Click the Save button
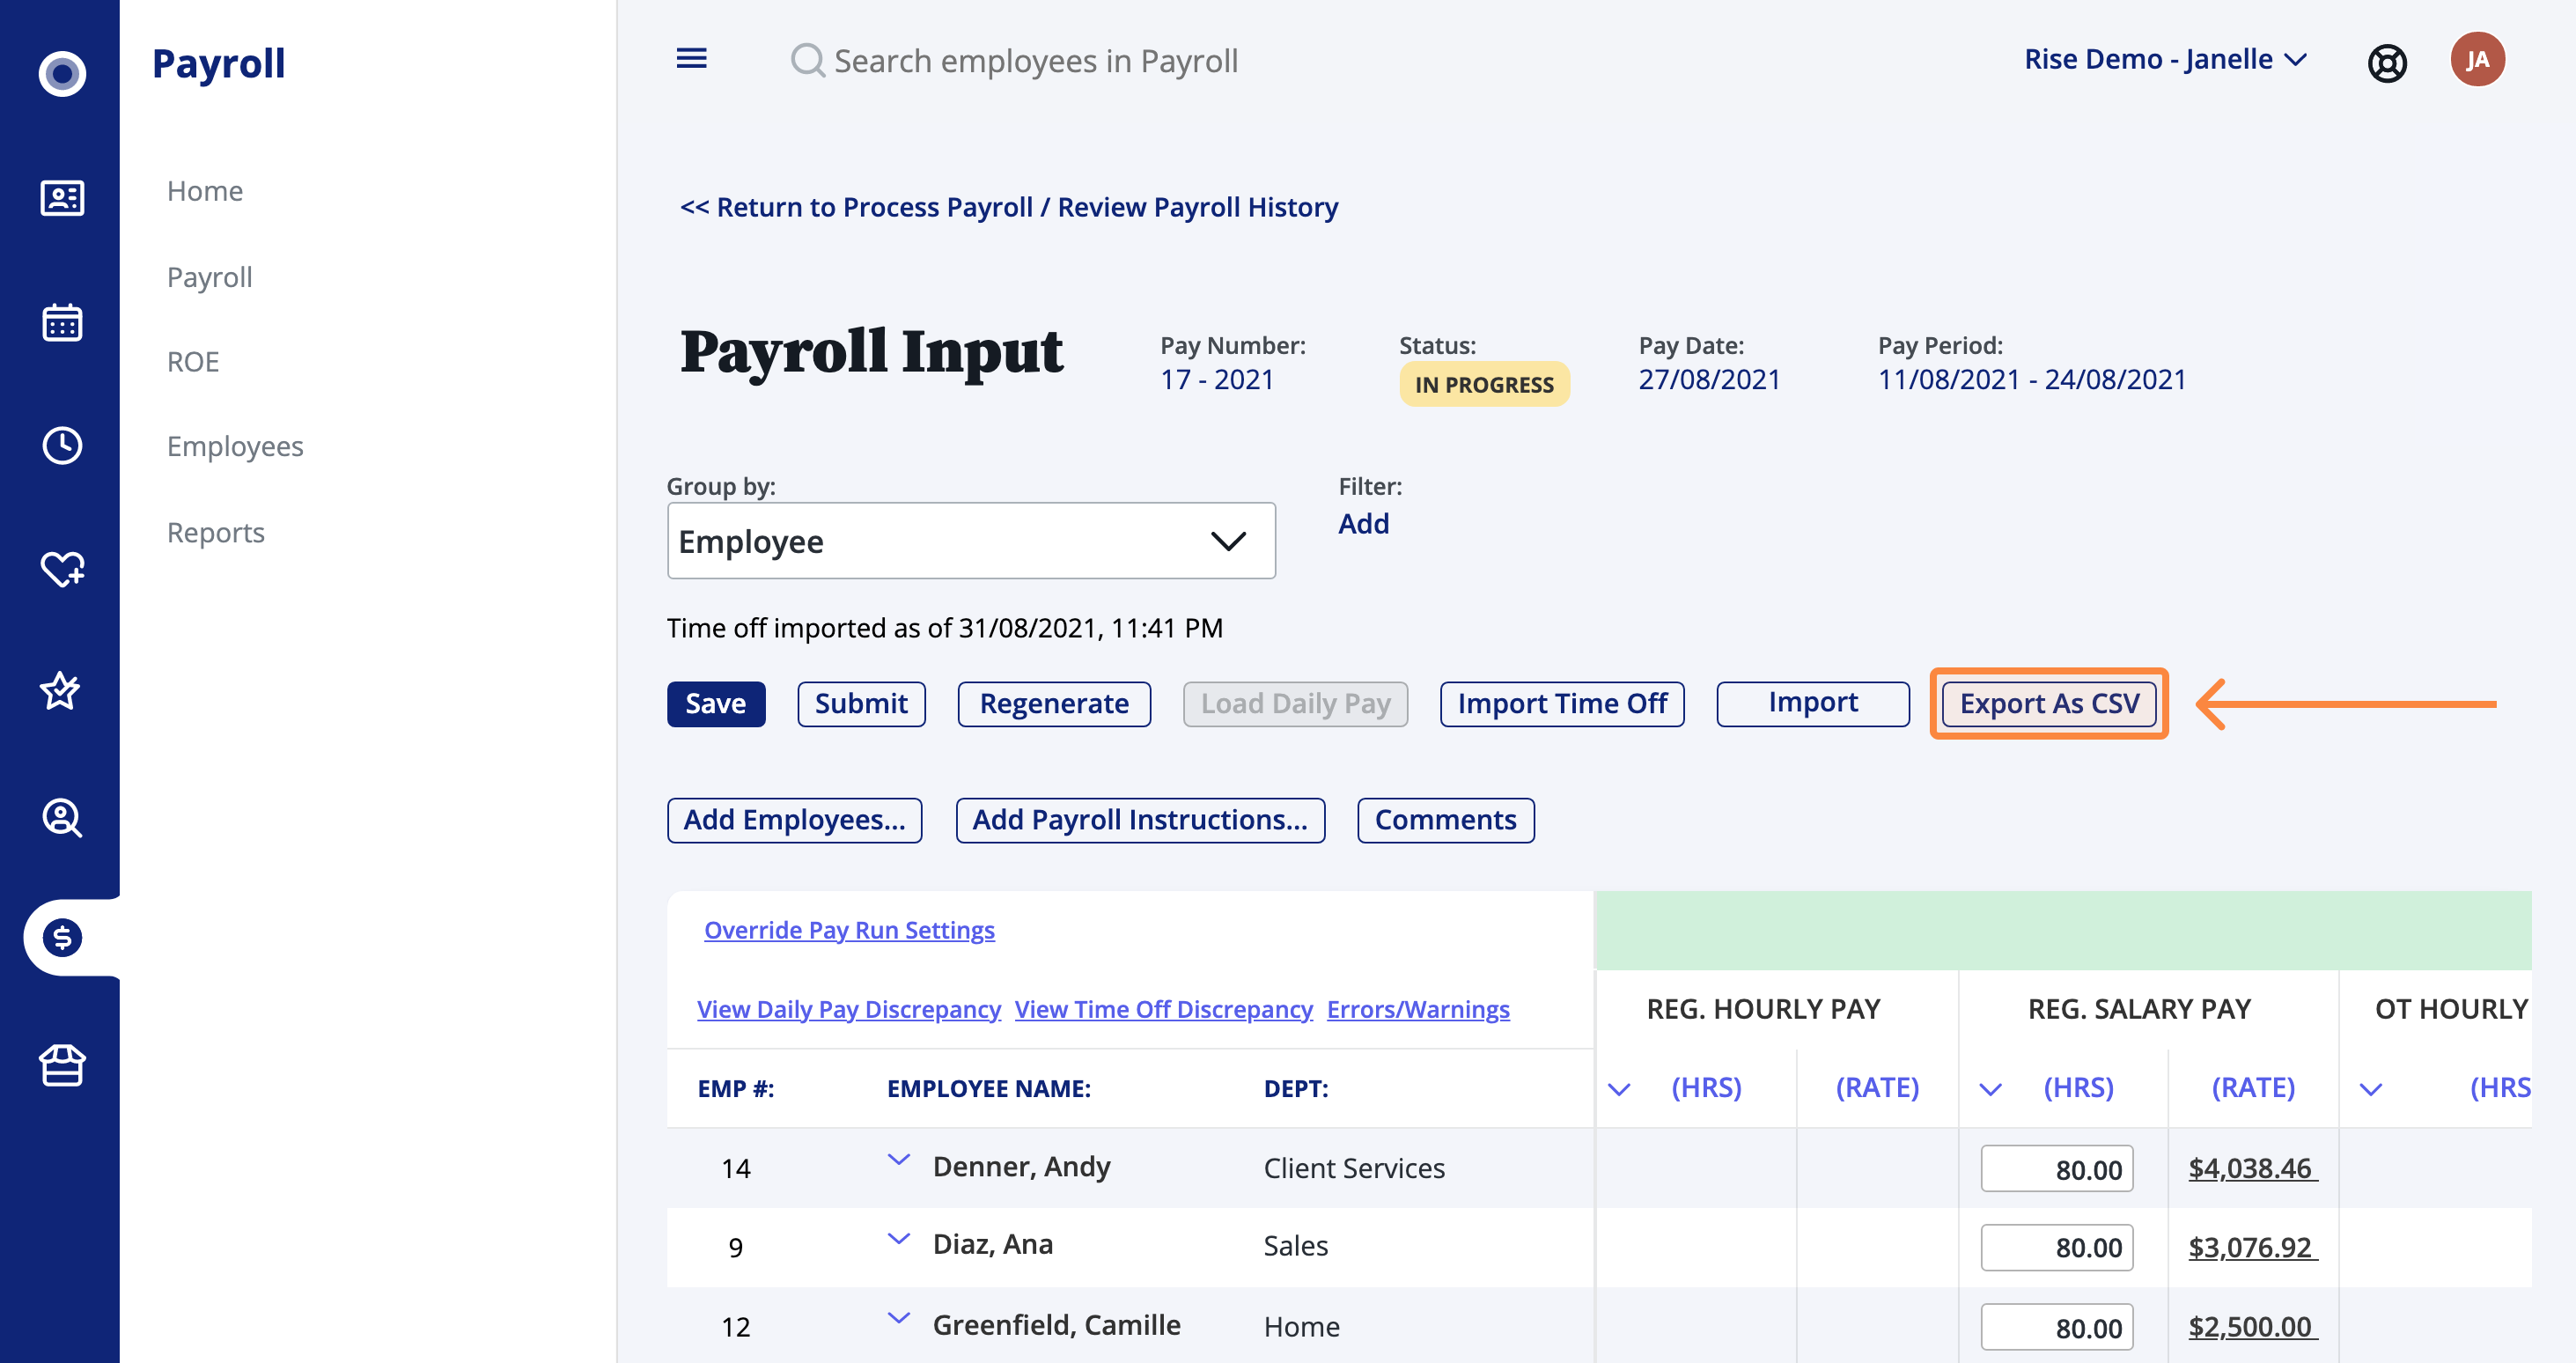This screenshot has width=2576, height=1363. pyautogui.click(x=715, y=703)
